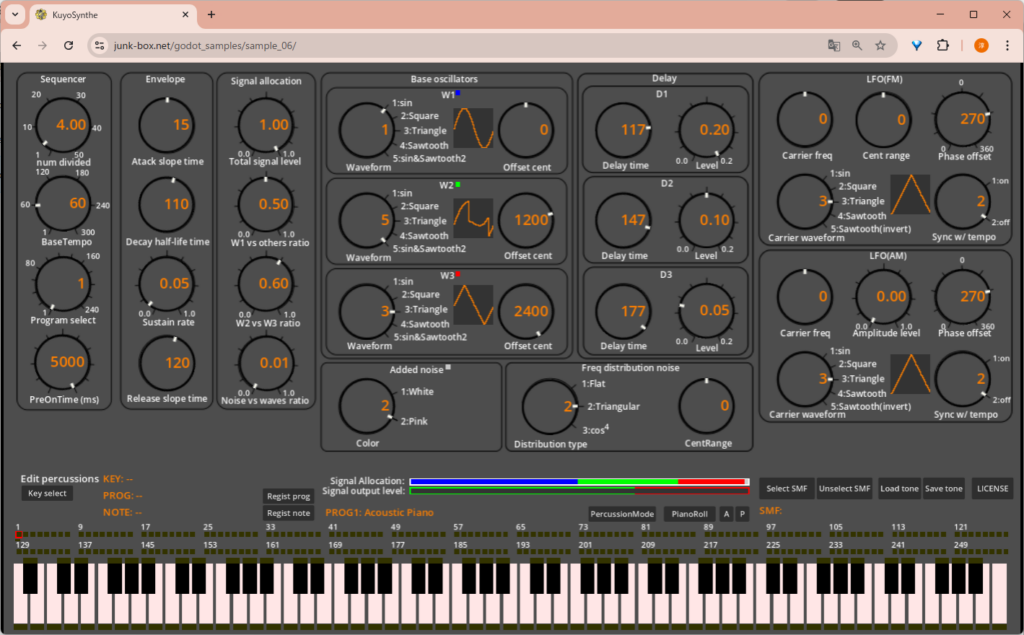Toggle the small P button beside PianoRoll

[742, 514]
